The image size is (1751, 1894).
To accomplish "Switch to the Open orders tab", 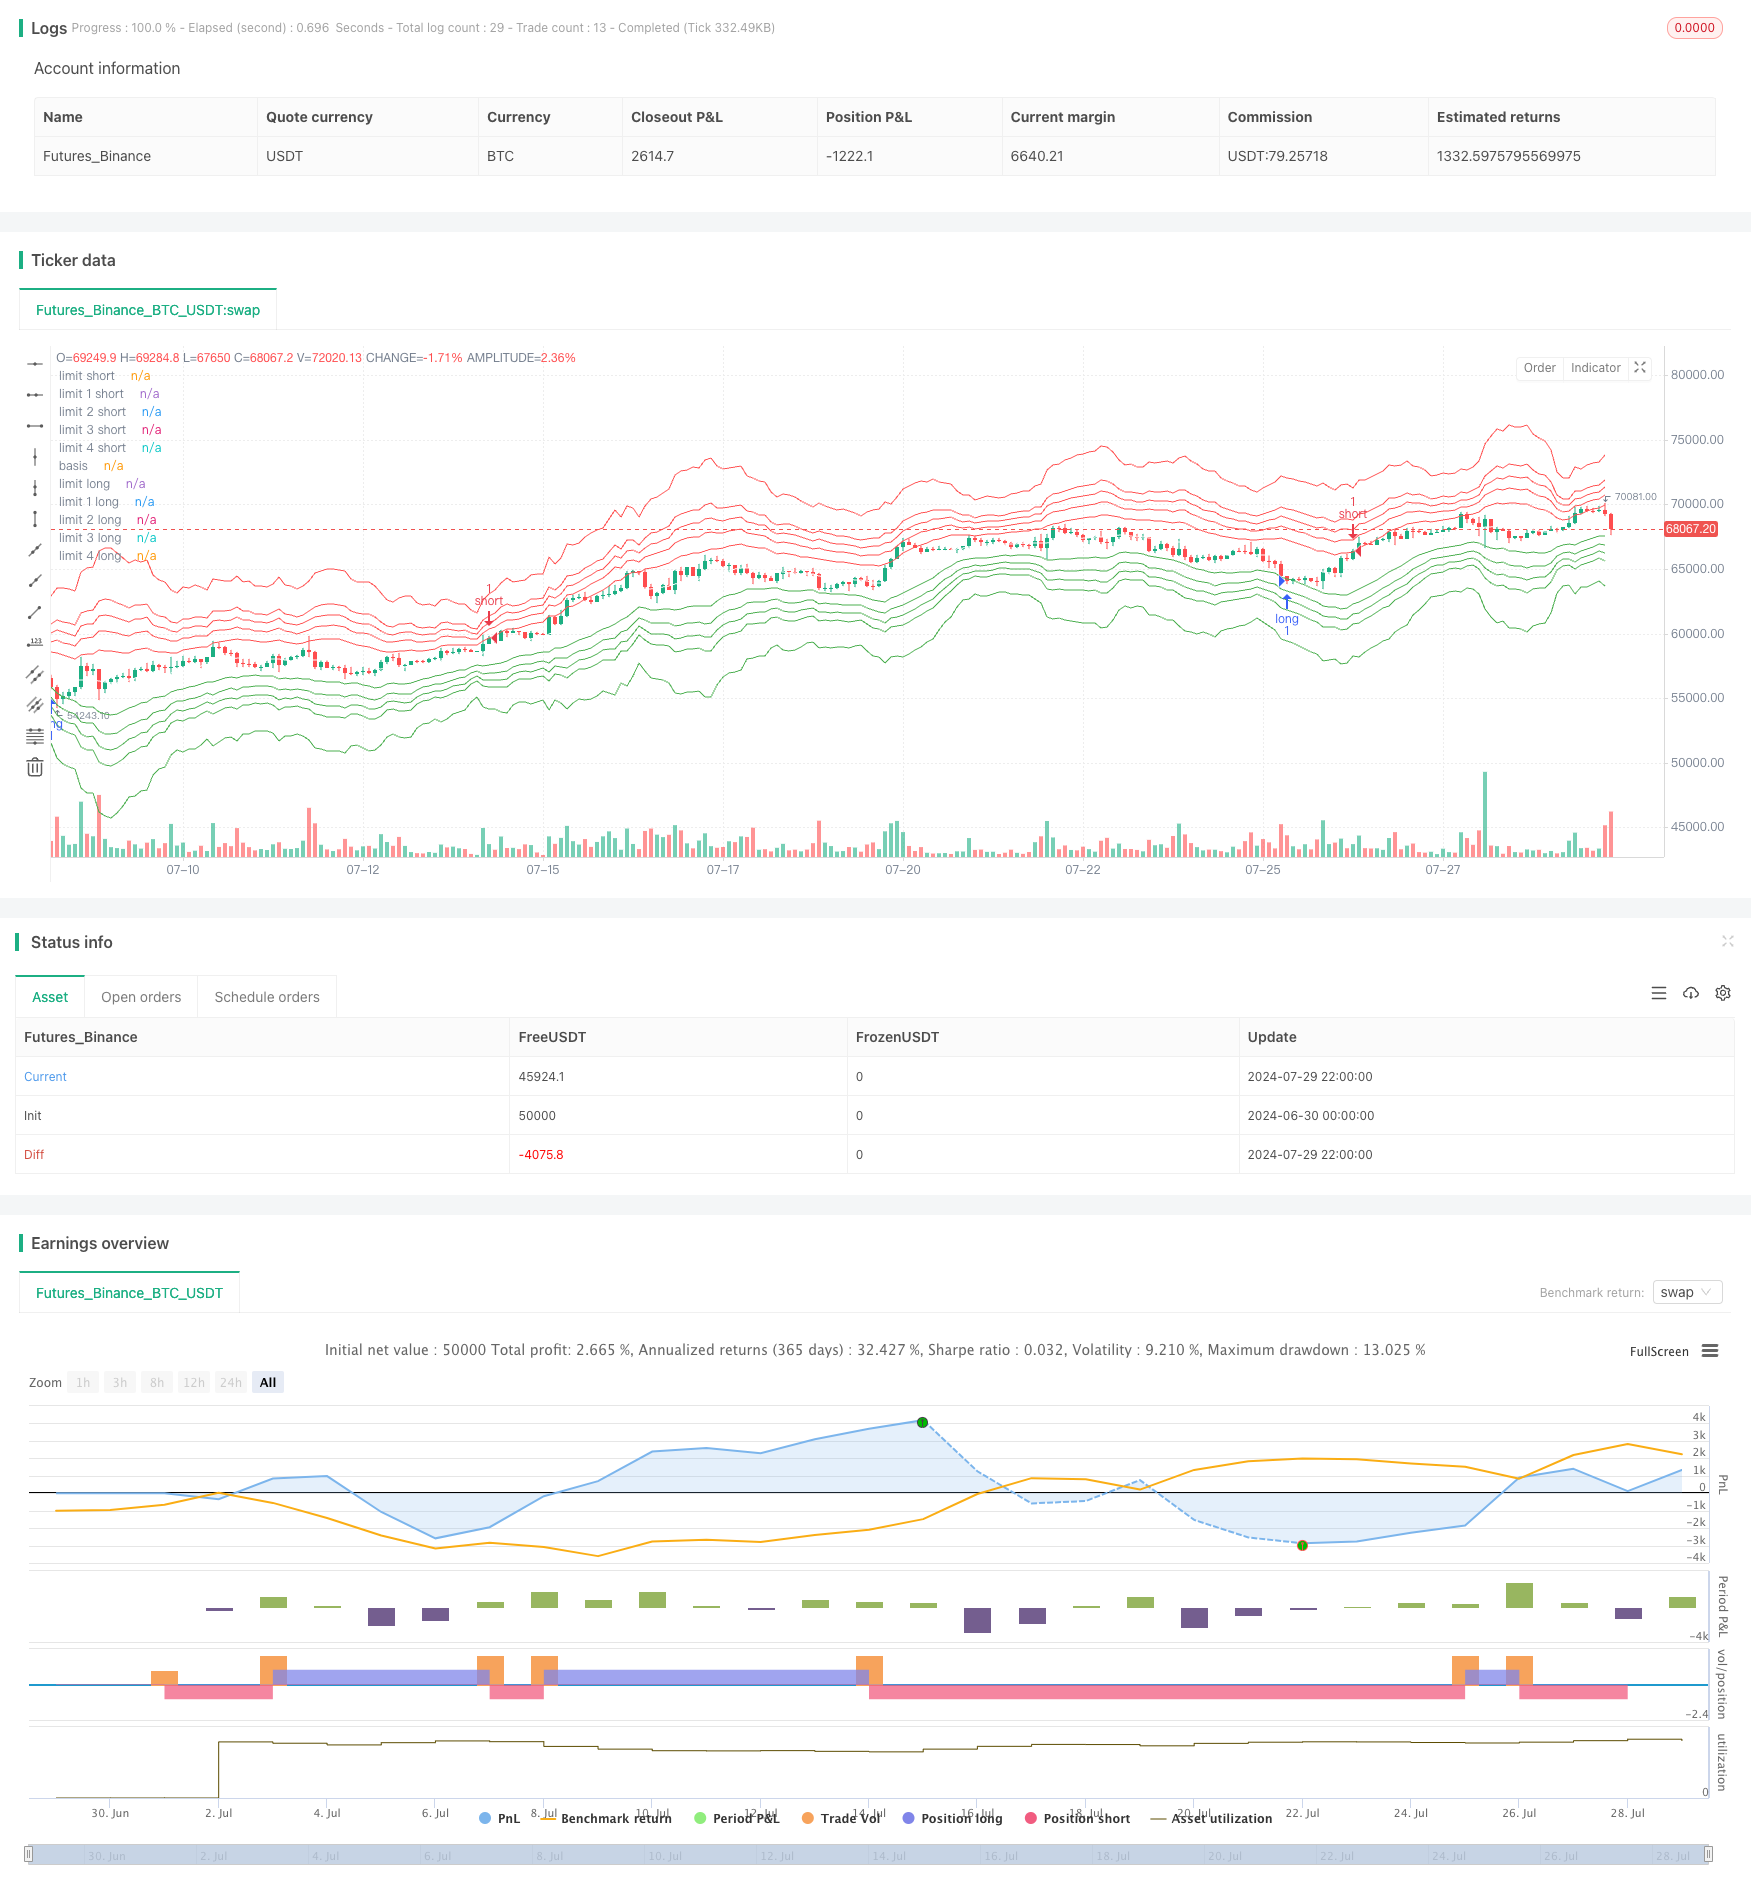I will tap(141, 997).
